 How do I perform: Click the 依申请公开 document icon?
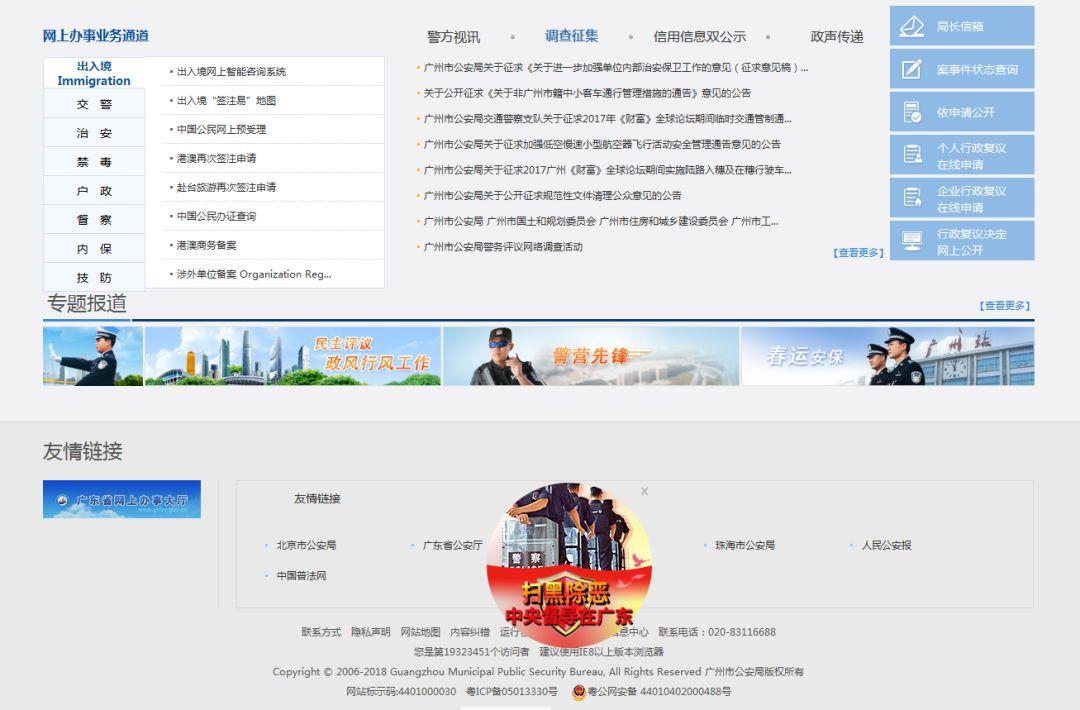pyautogui.click(x=911, y=112)
